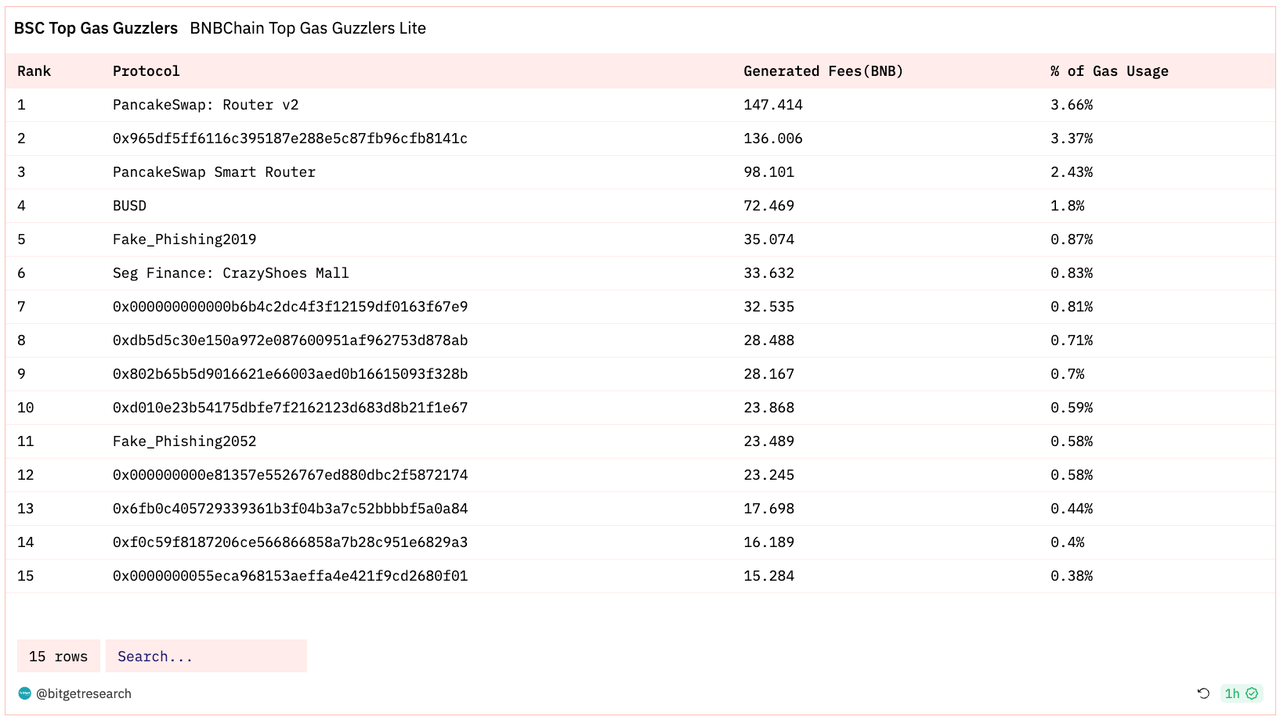Screen dimensions: 1280x720
Task: Click the 23.868 fees value
Action: tap(769, 408)
